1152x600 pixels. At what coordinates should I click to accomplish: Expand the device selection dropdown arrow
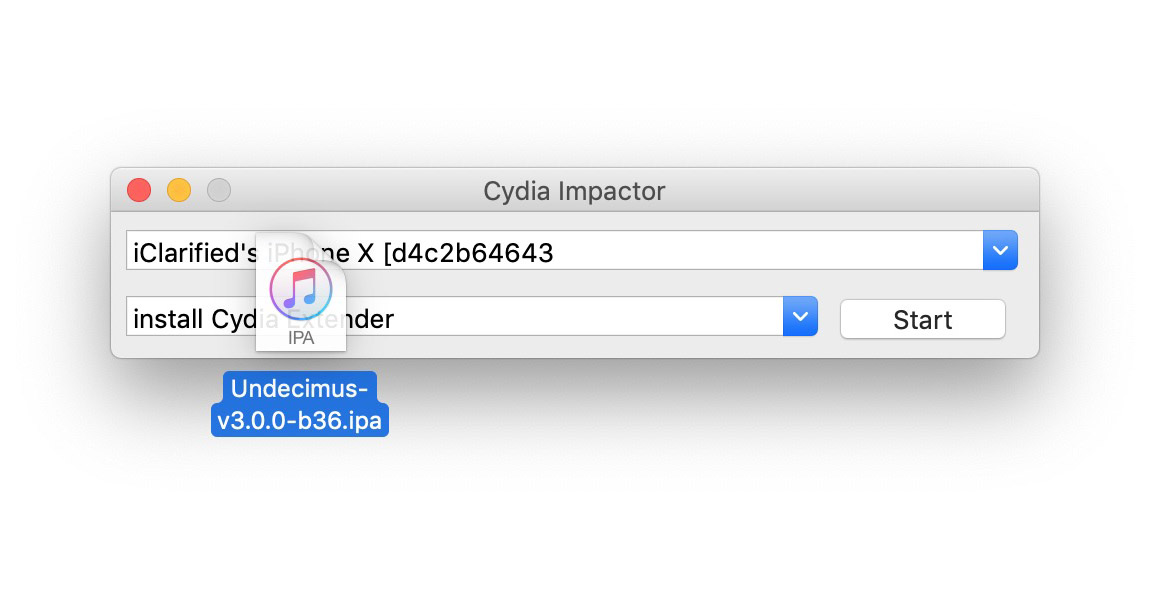click(1000, 251)
